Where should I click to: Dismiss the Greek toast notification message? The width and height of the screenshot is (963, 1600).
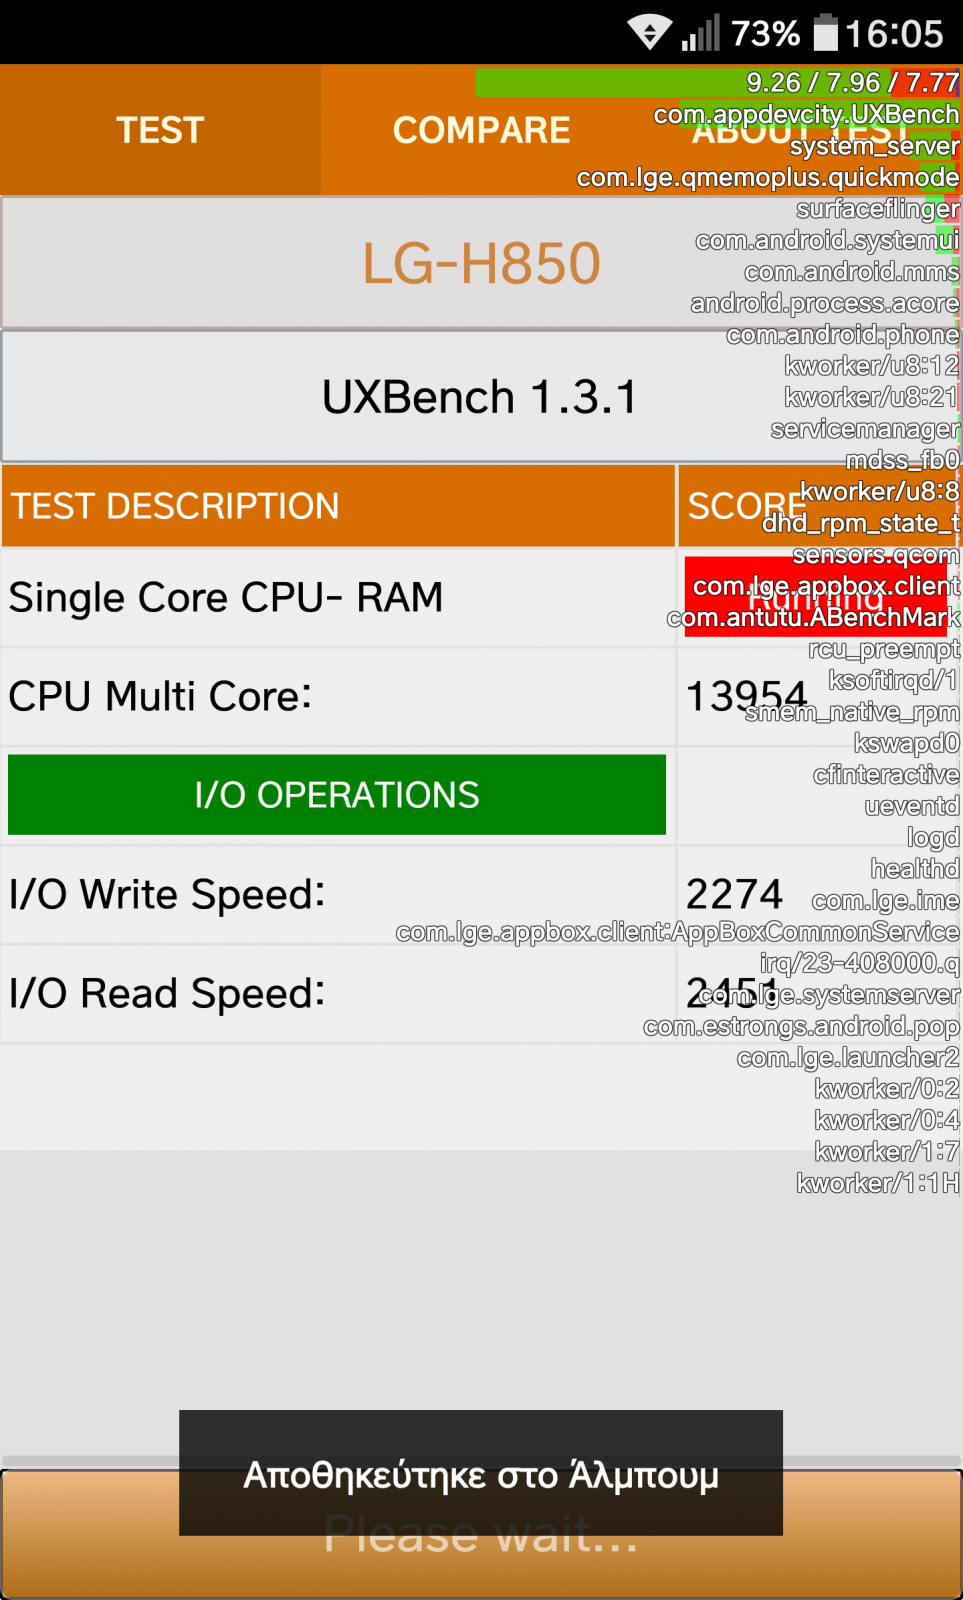[481, 1473]
